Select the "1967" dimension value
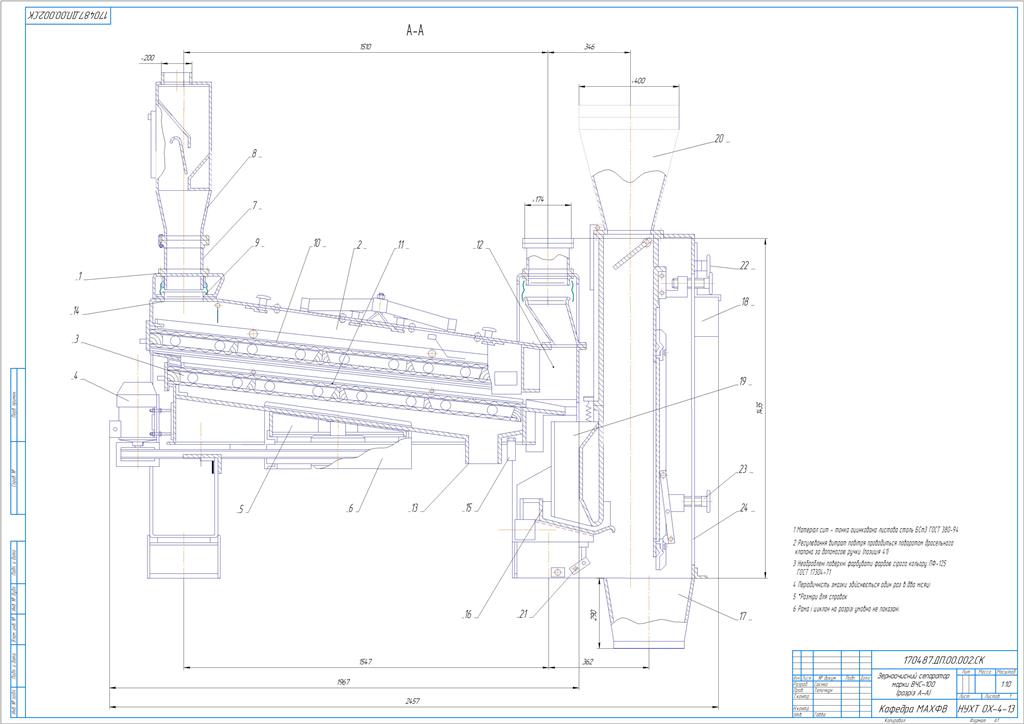The height and width of the screenshot is (724, 1024). click(x=344, y=682)
